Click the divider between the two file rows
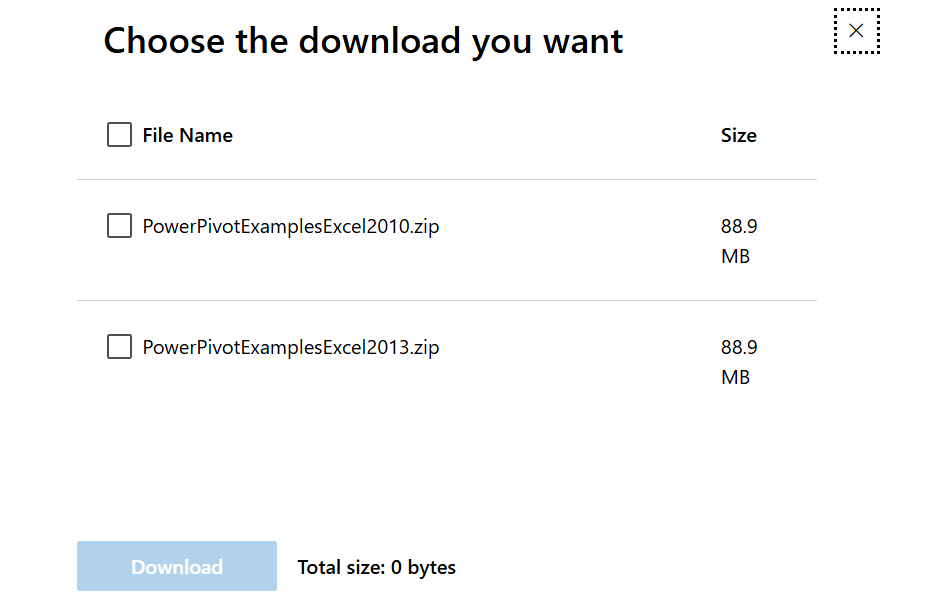 [x=447, y=300]
